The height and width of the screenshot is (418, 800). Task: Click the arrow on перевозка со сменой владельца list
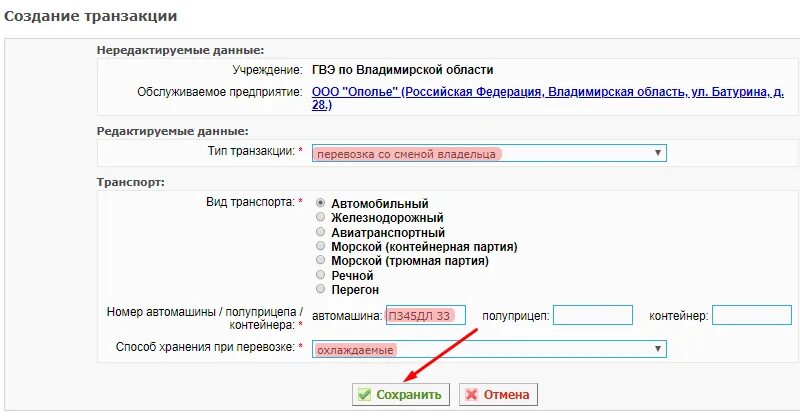pyautogui.click(x=658, y=153)
